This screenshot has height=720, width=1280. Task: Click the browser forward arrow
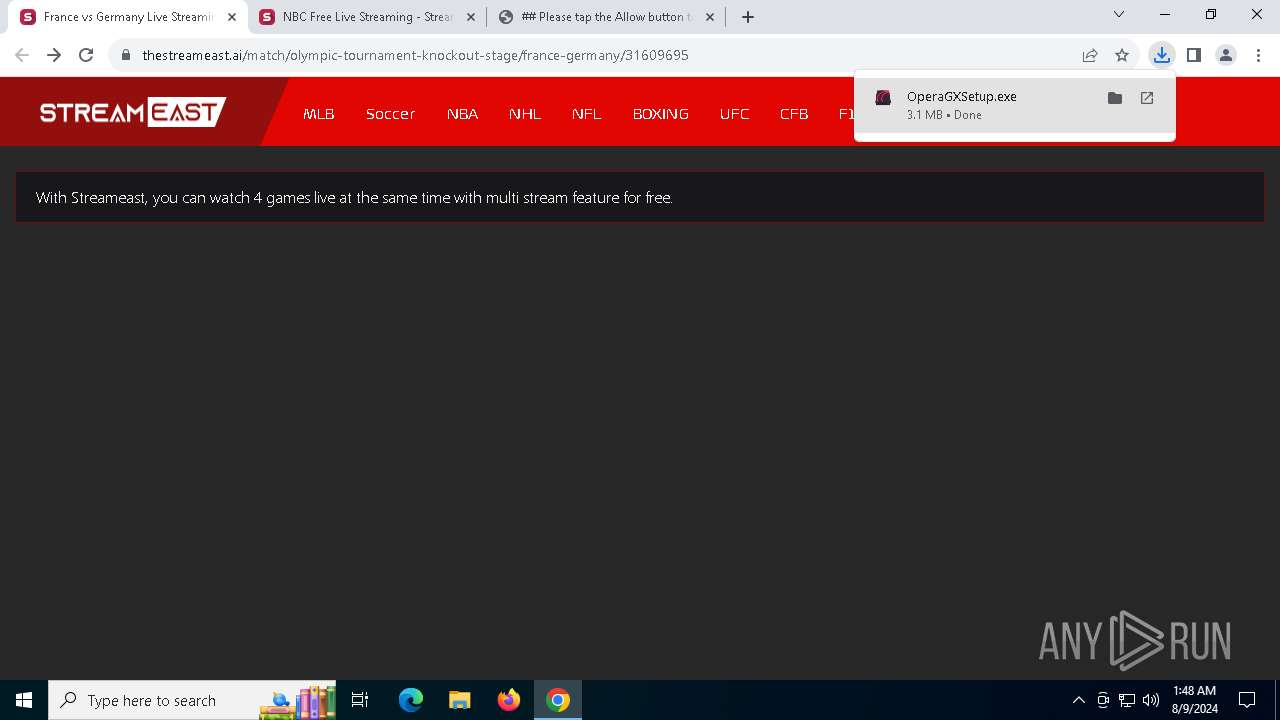click(x=54, y=55)
